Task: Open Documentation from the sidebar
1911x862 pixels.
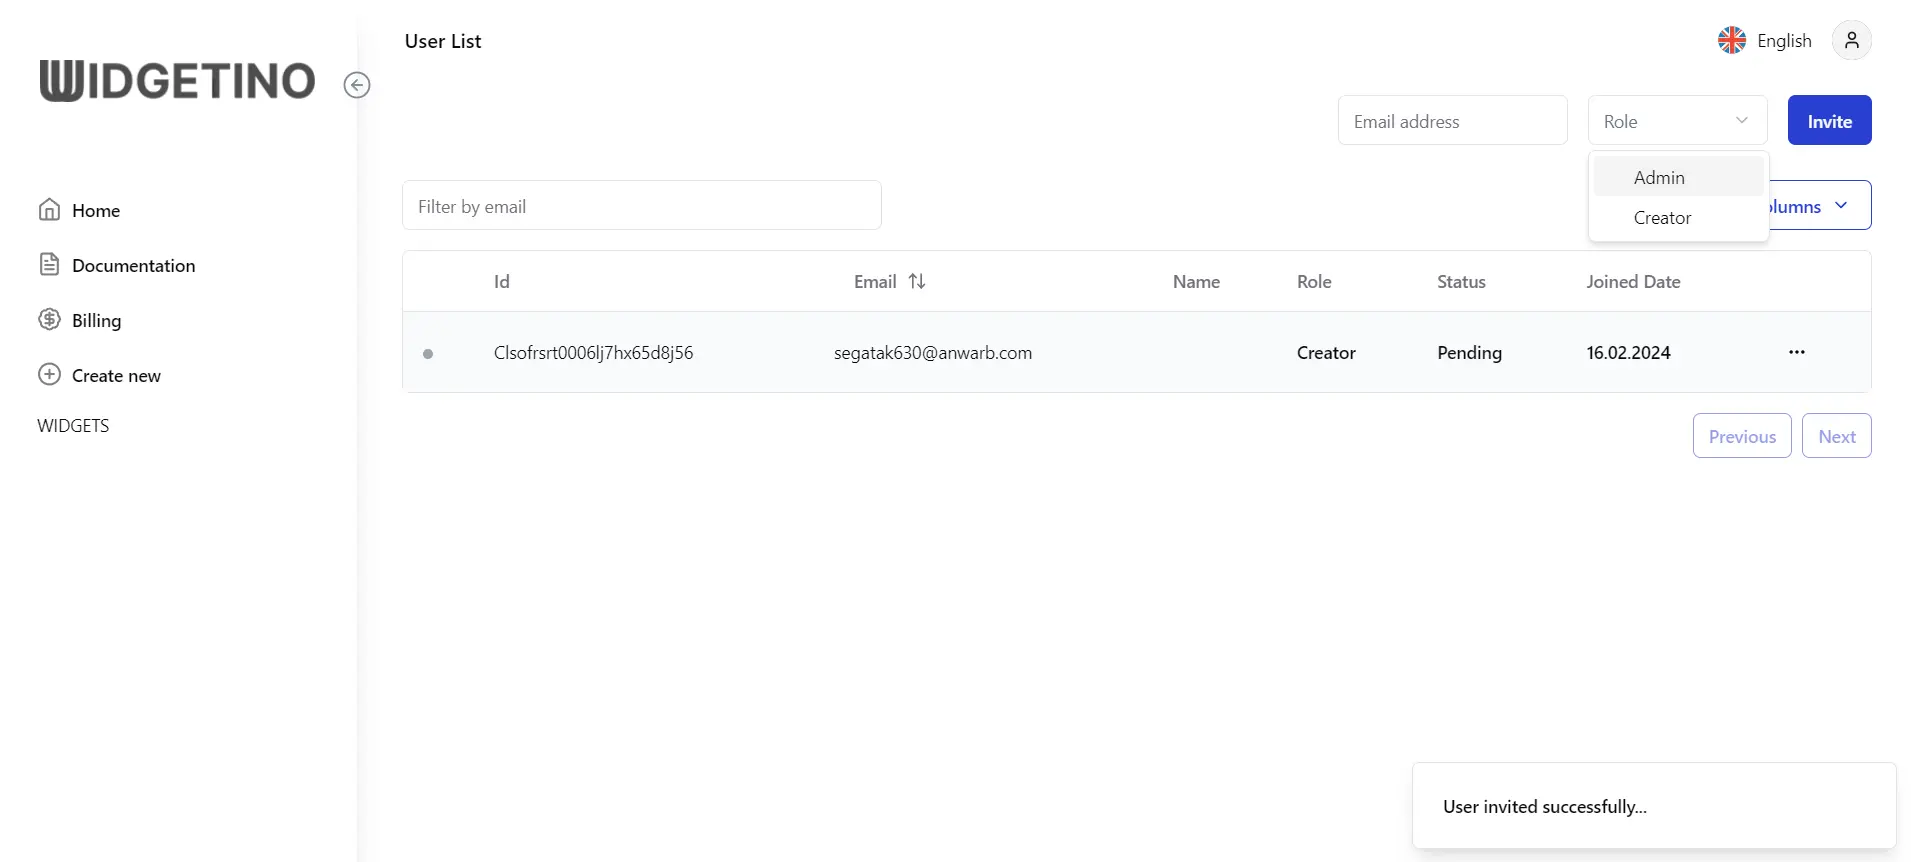Action: pos(133,265)
